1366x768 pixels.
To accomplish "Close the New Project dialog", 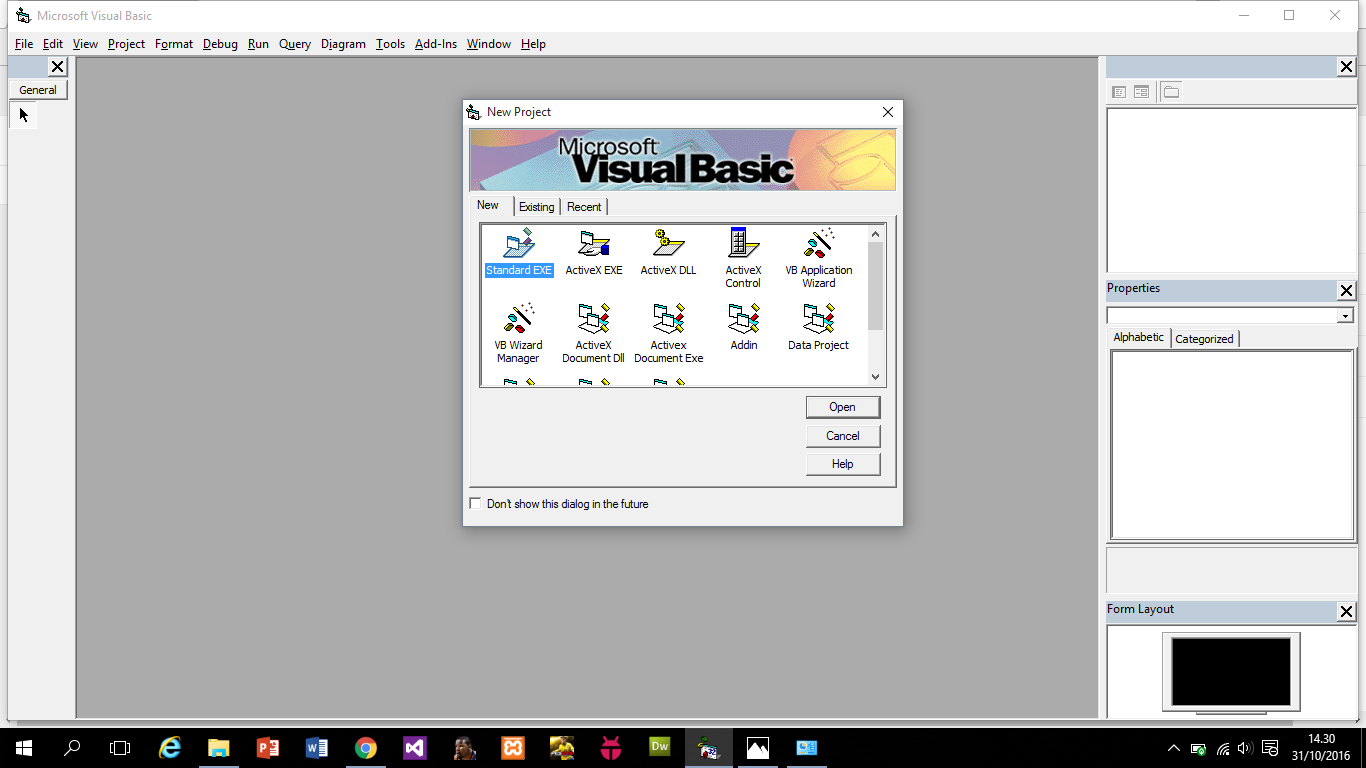I will [888, 112].
